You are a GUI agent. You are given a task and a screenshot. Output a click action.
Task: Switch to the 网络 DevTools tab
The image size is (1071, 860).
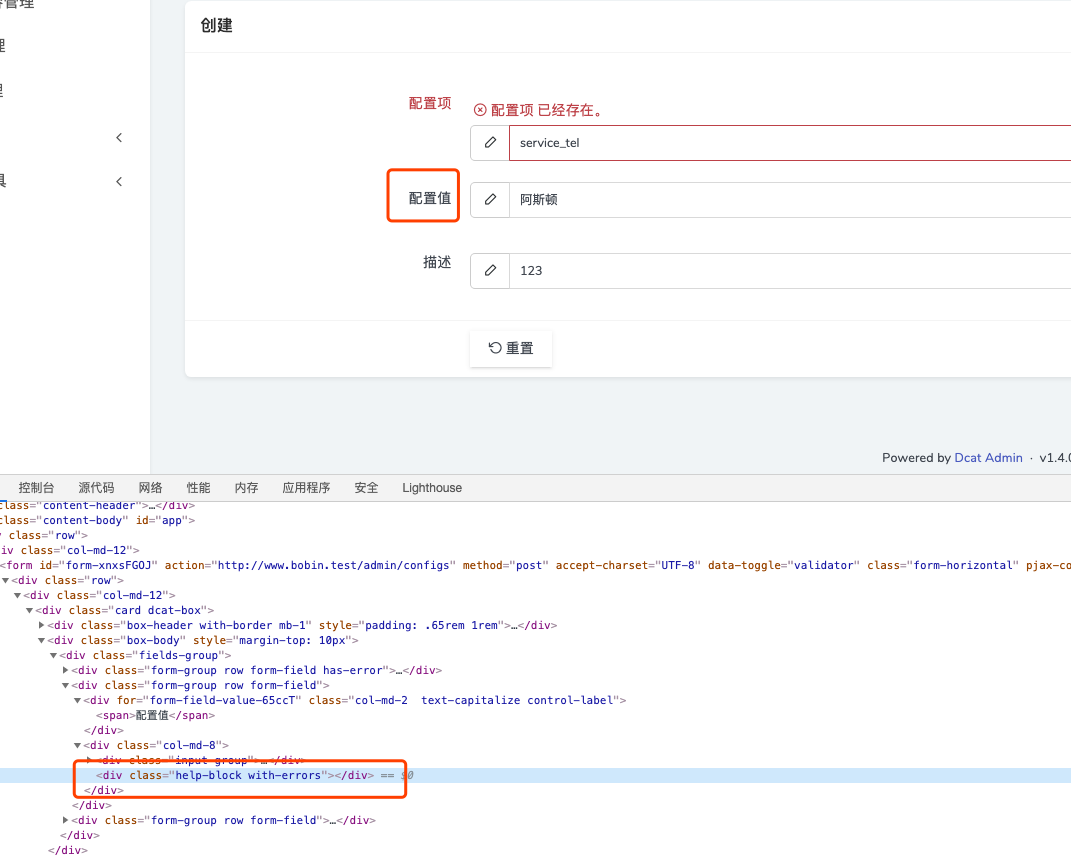(150, 487)
